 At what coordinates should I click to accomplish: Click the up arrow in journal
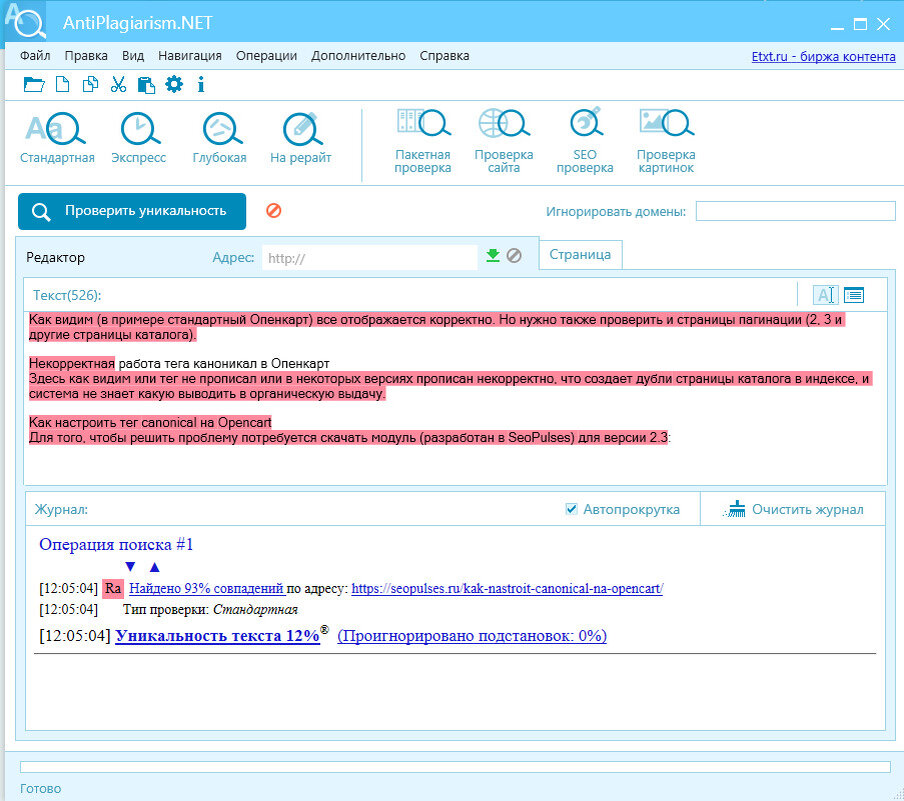click(x=155, y=567)
